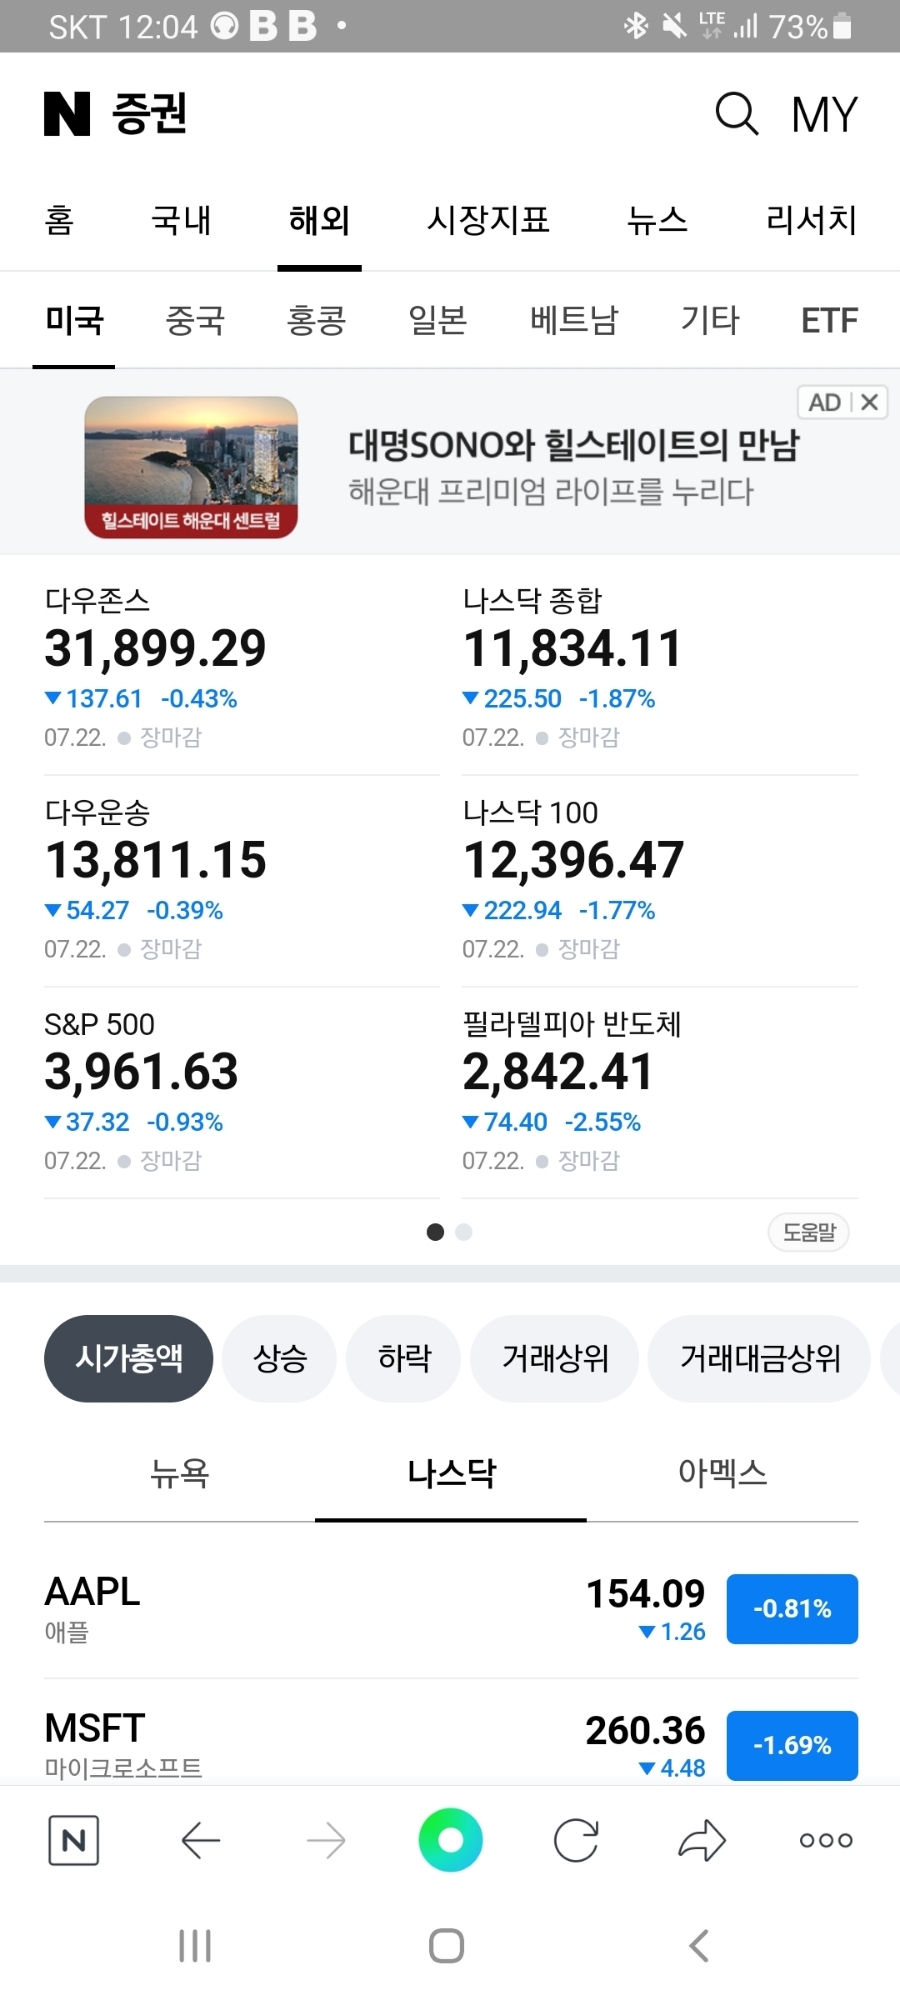Viewport: 900px width, 2000px height.
Task: Go forward with the browser forward arrow
Action: click(326, 1840)
